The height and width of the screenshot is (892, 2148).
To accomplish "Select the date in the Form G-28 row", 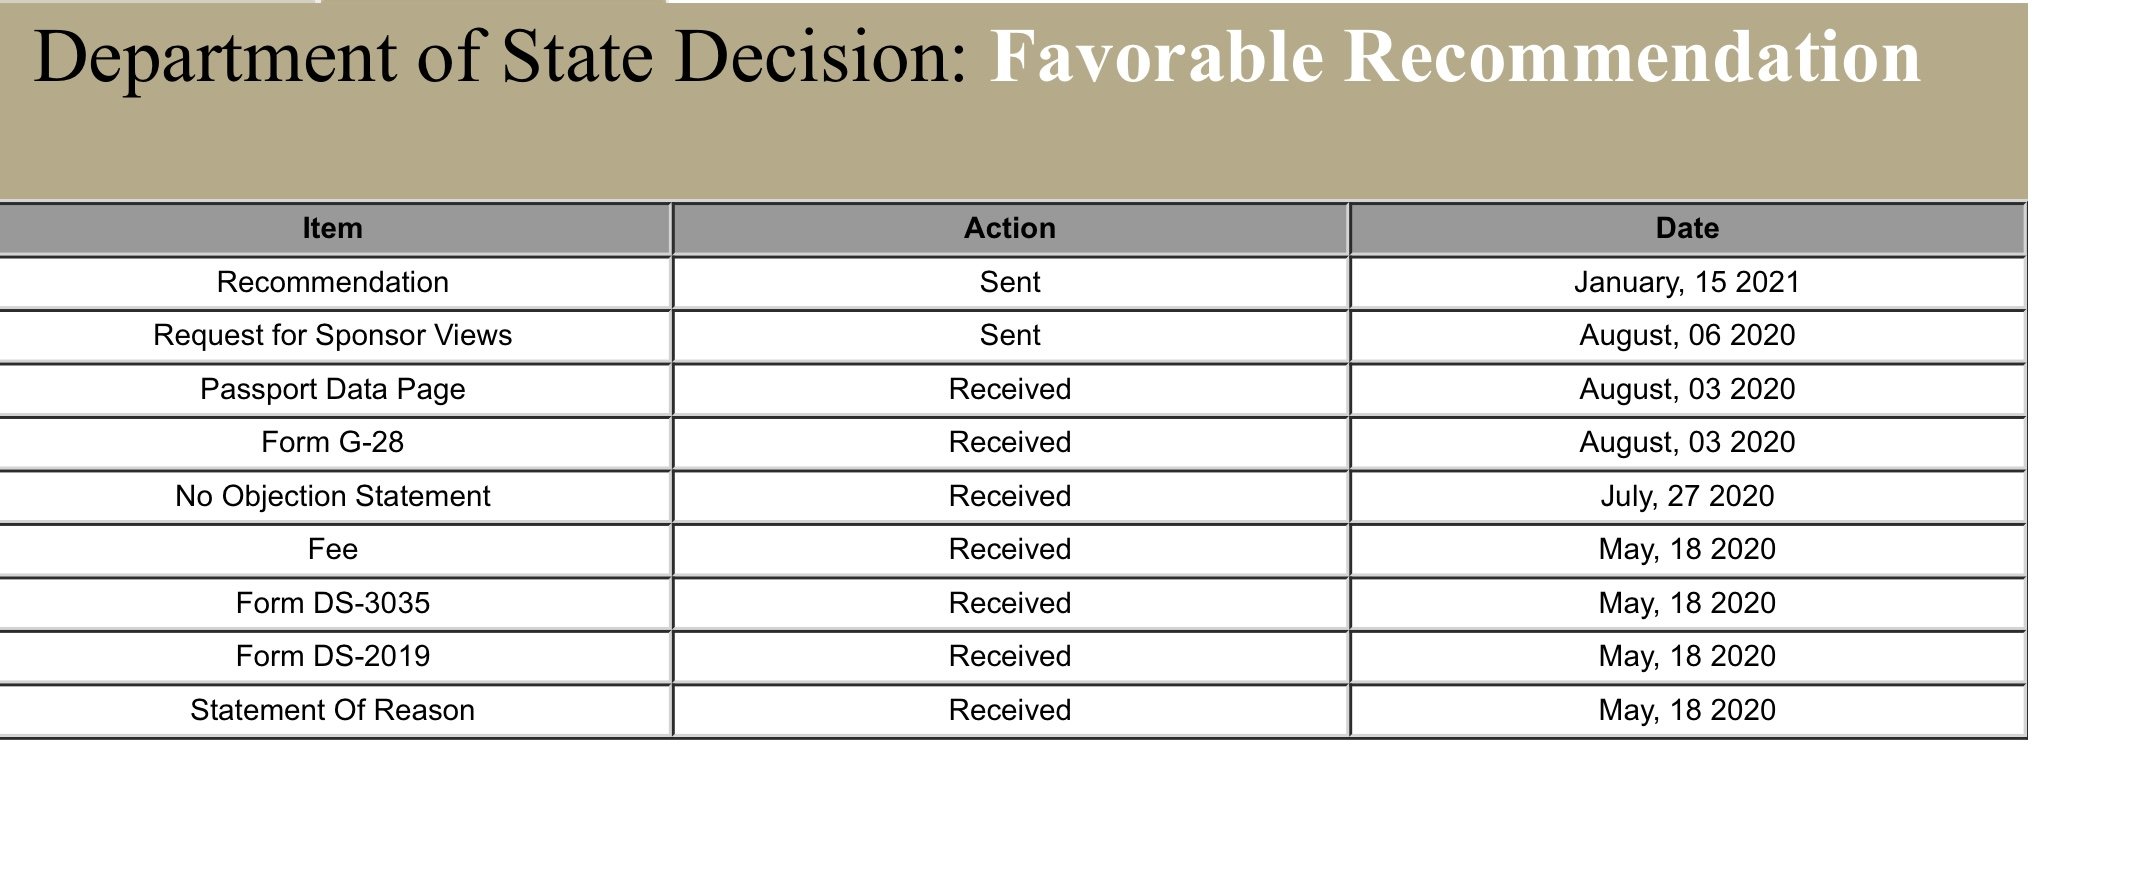I will 1686,443.
